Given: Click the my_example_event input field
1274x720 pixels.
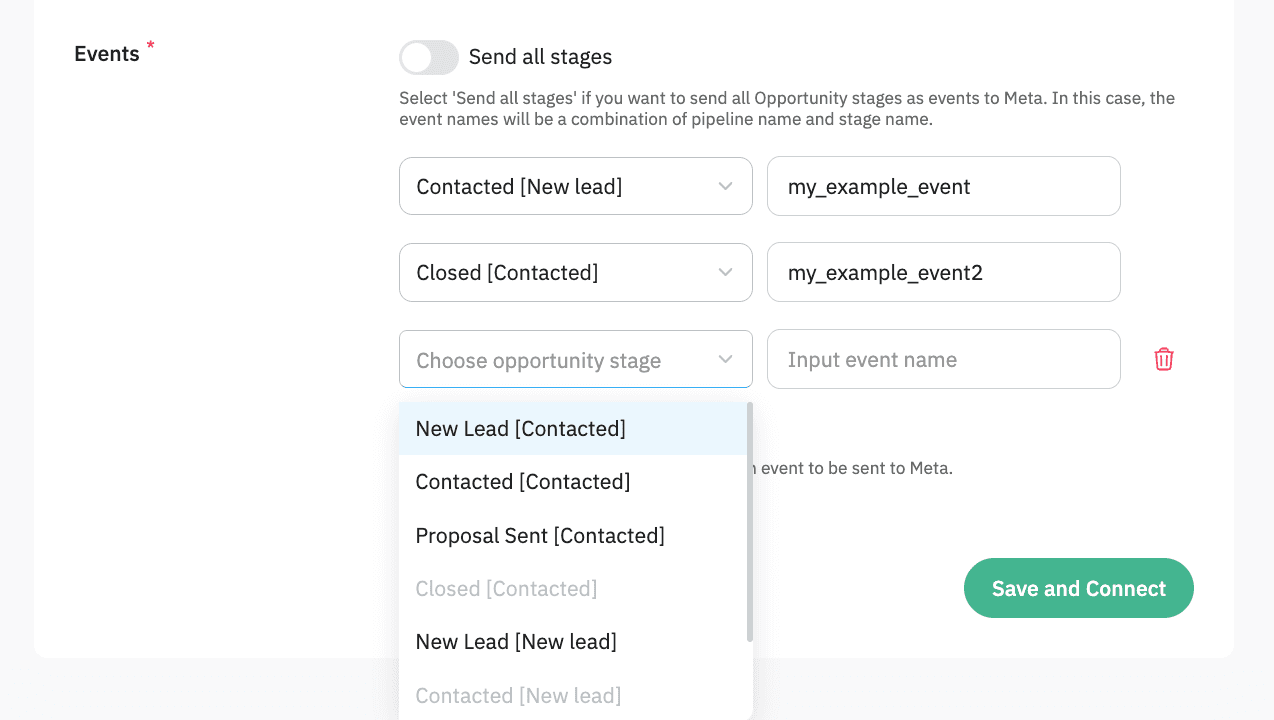Looking at the screenshot, I should point(943,186).
